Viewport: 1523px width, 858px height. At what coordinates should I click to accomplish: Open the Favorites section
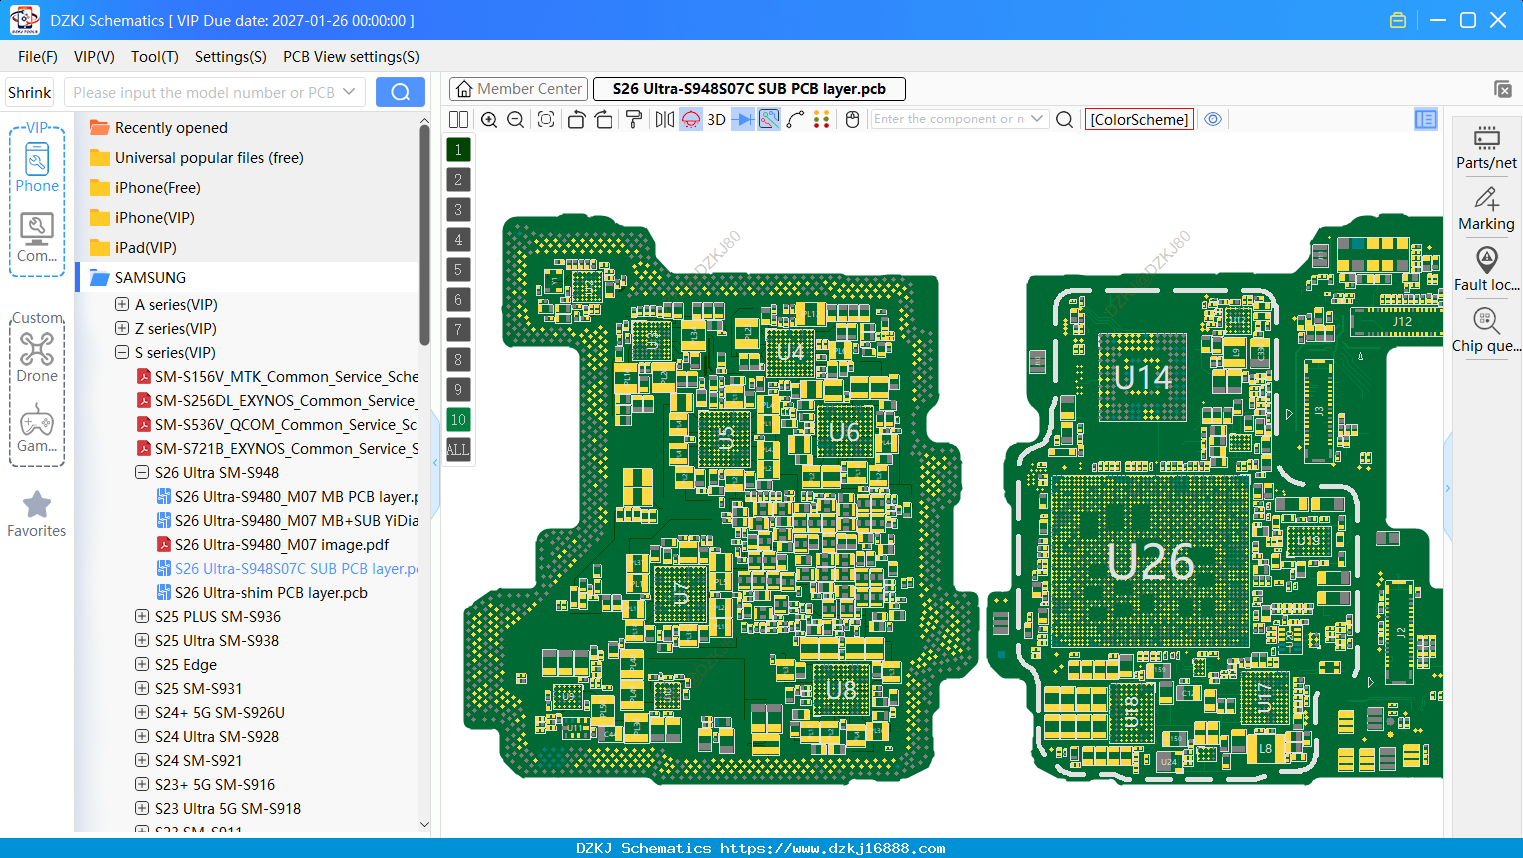coord(37,514)
